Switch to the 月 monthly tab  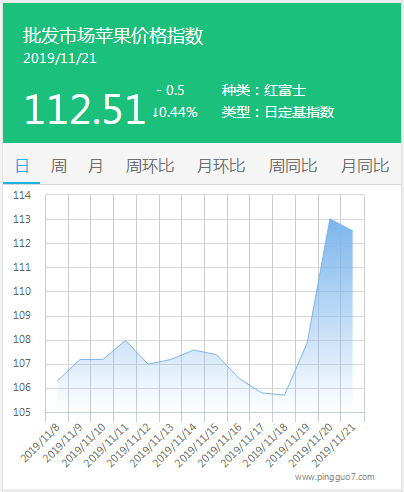95,166
